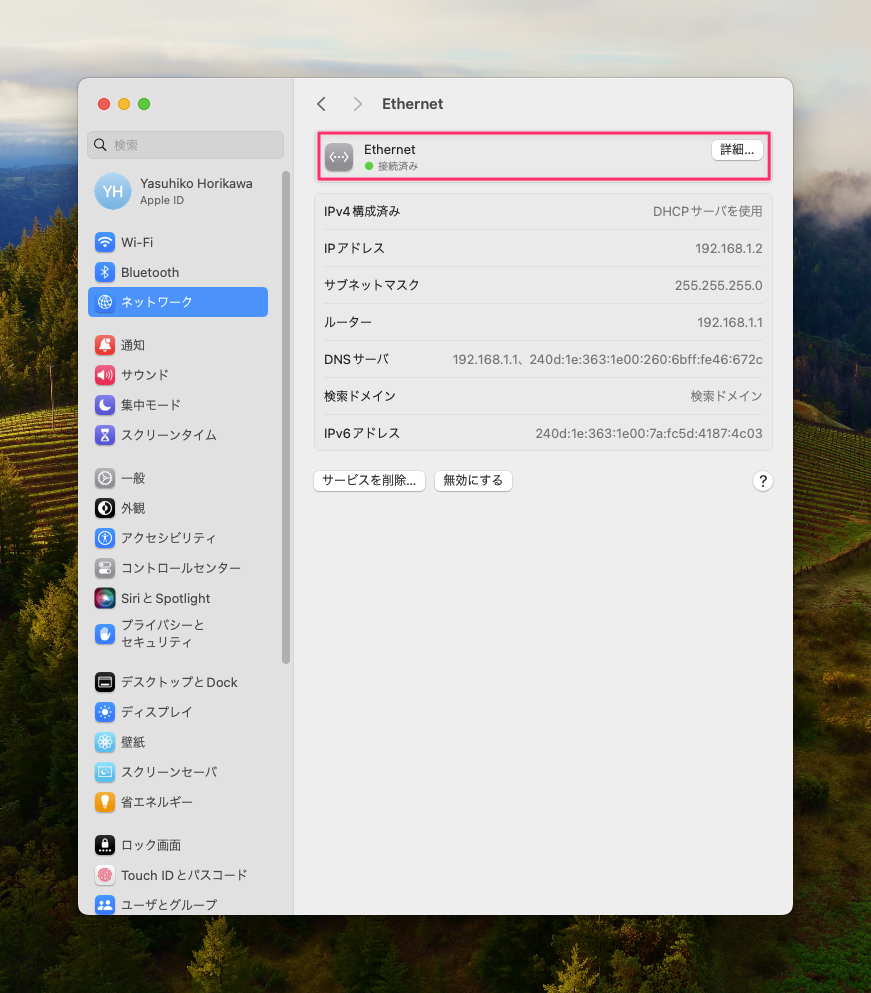This screenshot has height=993, width=871.
Task: Click the sidebar scrollbar
Action: coord(286,420)
